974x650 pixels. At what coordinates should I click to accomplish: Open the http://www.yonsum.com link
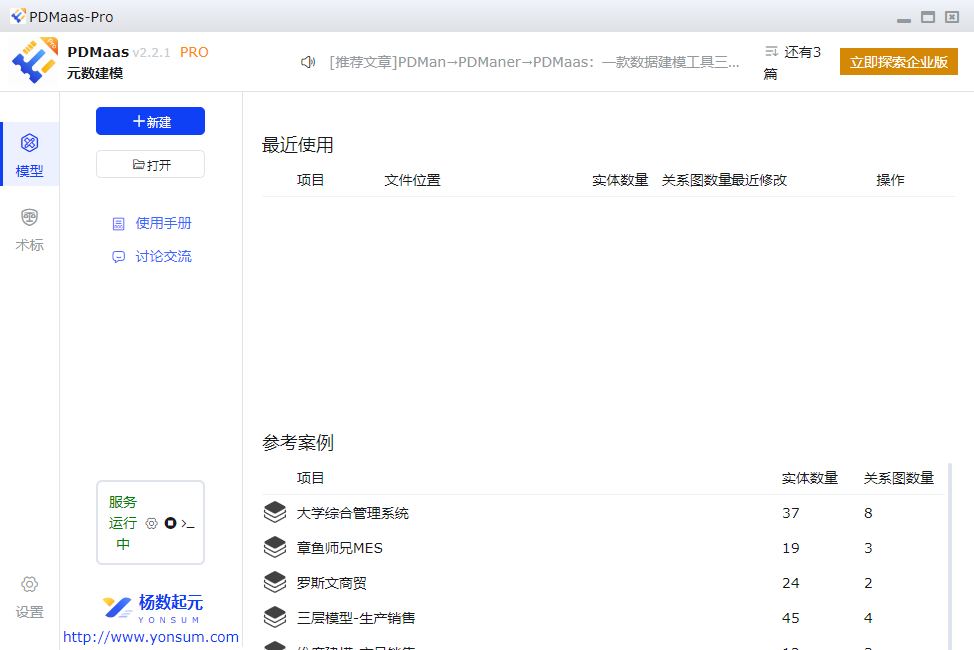point(151,637)
